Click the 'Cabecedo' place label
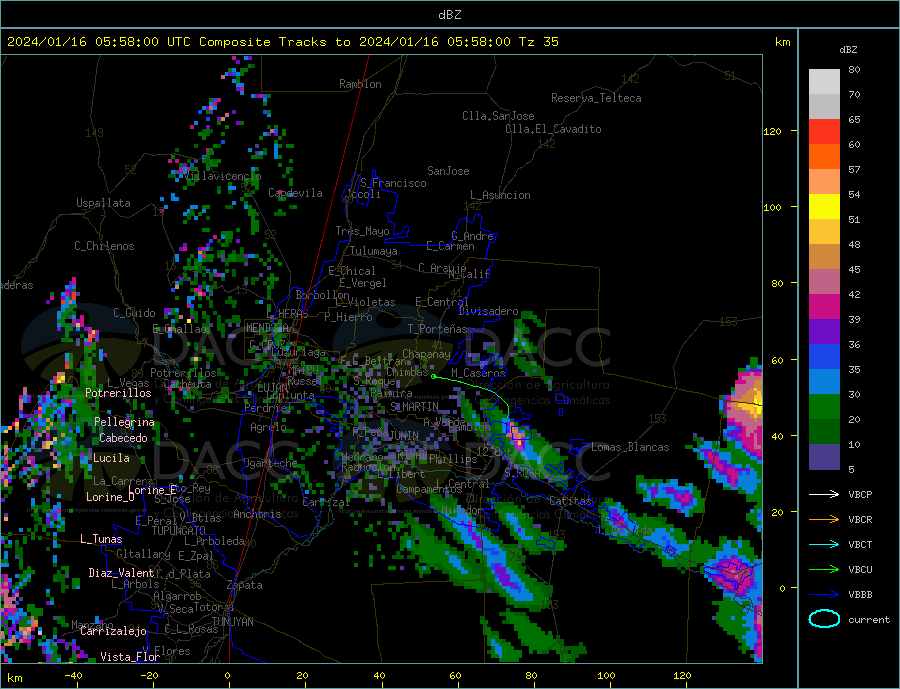 pyautogui.click(x=123, y=438)
